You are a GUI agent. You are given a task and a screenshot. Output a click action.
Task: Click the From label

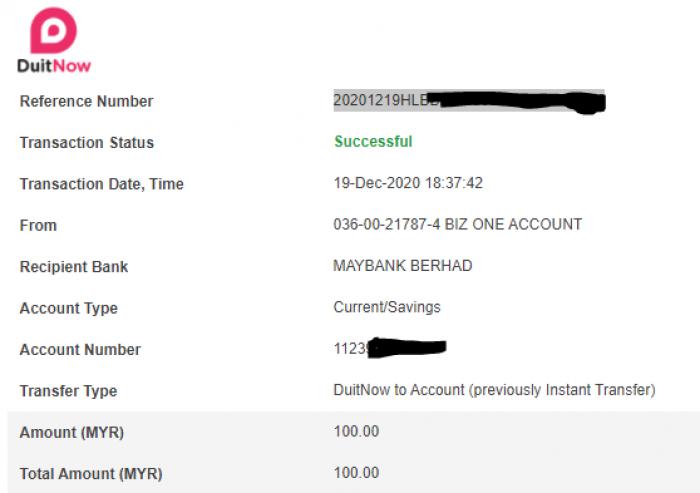coord(38,226)
